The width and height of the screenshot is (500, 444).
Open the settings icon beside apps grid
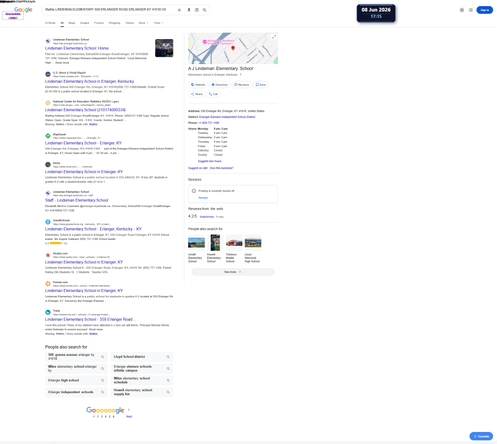[x=462, y=10]
